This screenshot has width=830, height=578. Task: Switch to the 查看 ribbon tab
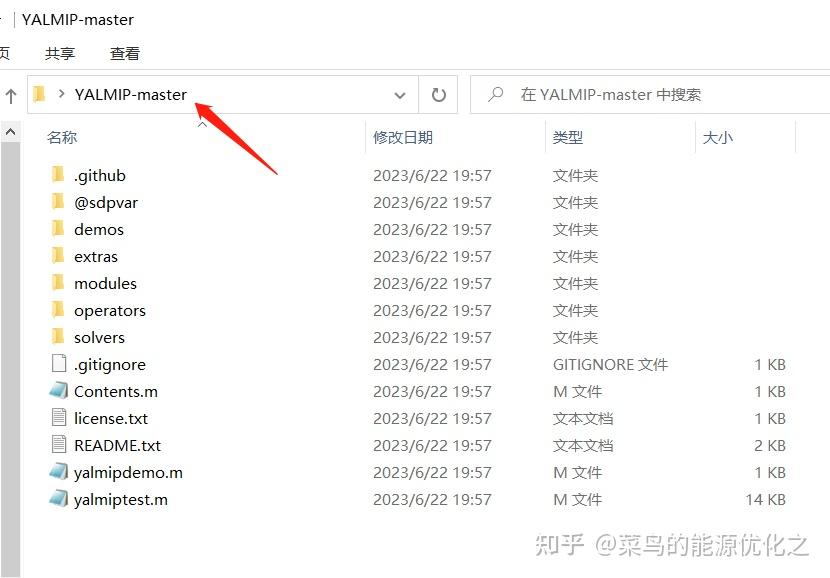124,53
